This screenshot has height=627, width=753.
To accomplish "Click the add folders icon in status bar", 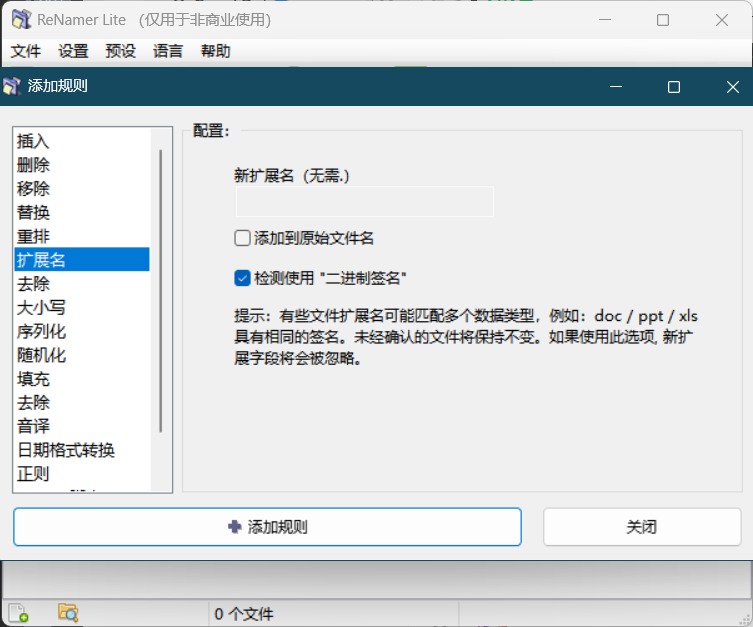I will 68,613.
